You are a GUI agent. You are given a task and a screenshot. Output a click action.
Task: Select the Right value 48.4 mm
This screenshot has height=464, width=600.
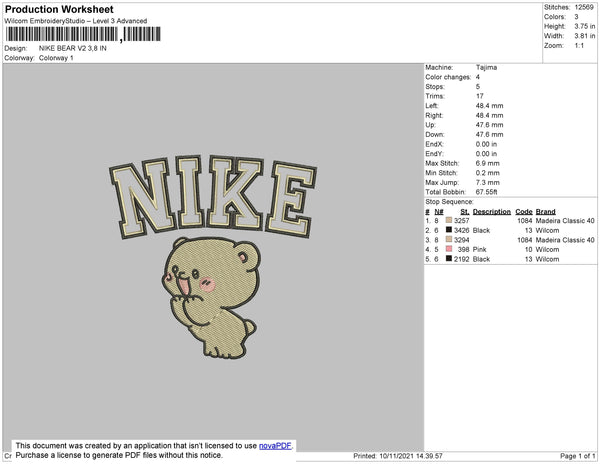click(489, 115)
